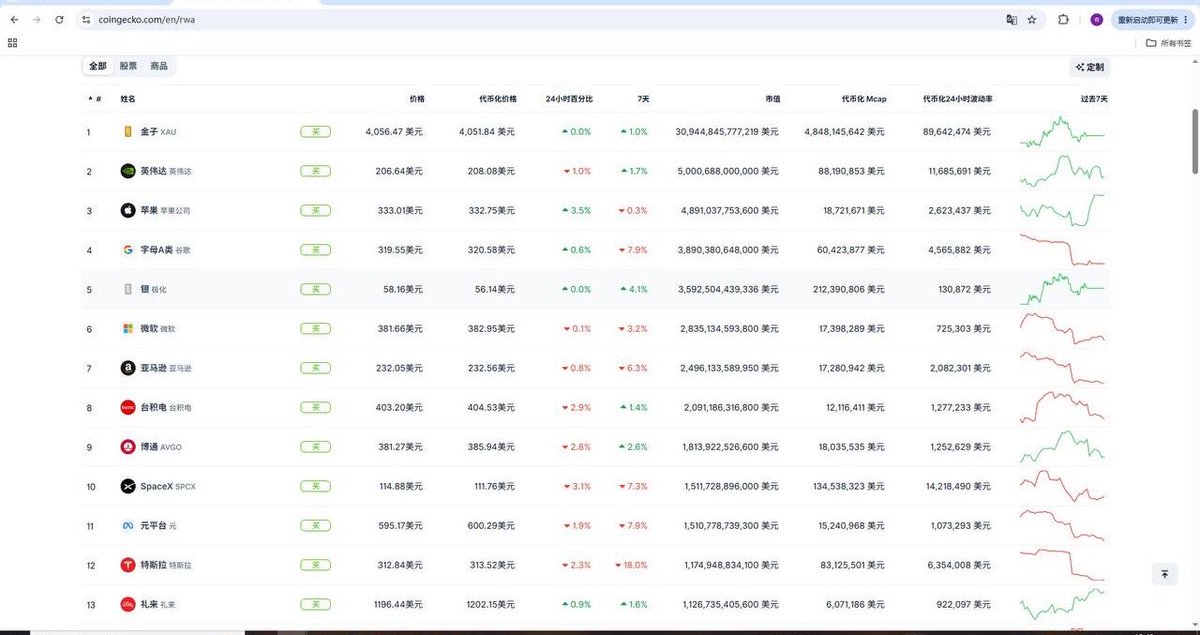
Task: Switch to the 商品 tab
Action: tap(159, 66)
